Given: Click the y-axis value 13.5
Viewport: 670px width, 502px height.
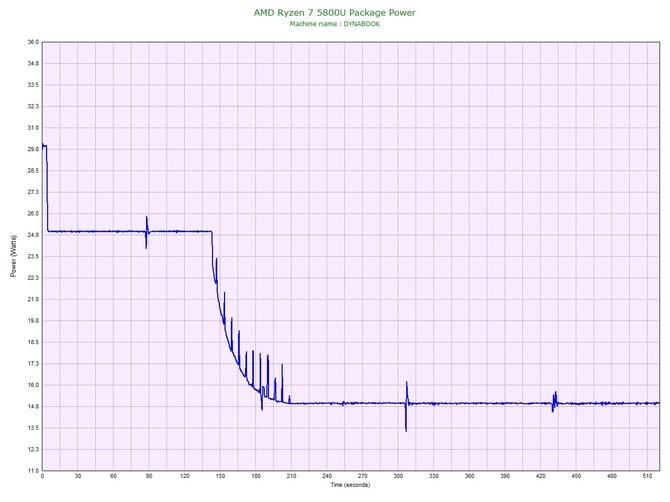Looking at the screenshot, I should click(33, 428).
